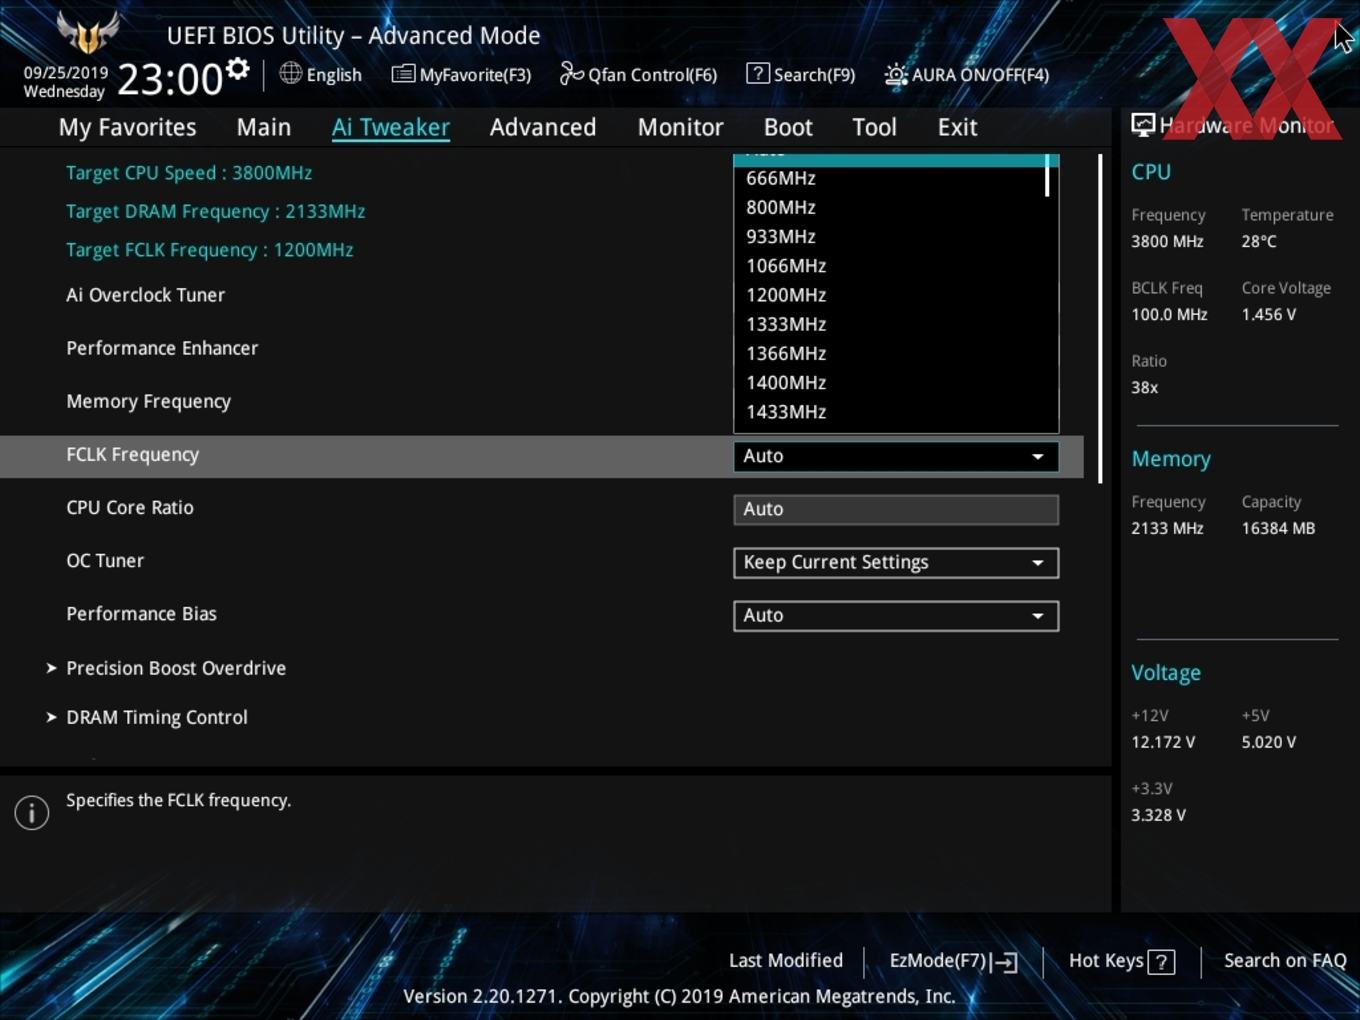Click Target CPU Speed : 3800MHz text
Screen dimensions: 1360x1020
pos(189,173)
